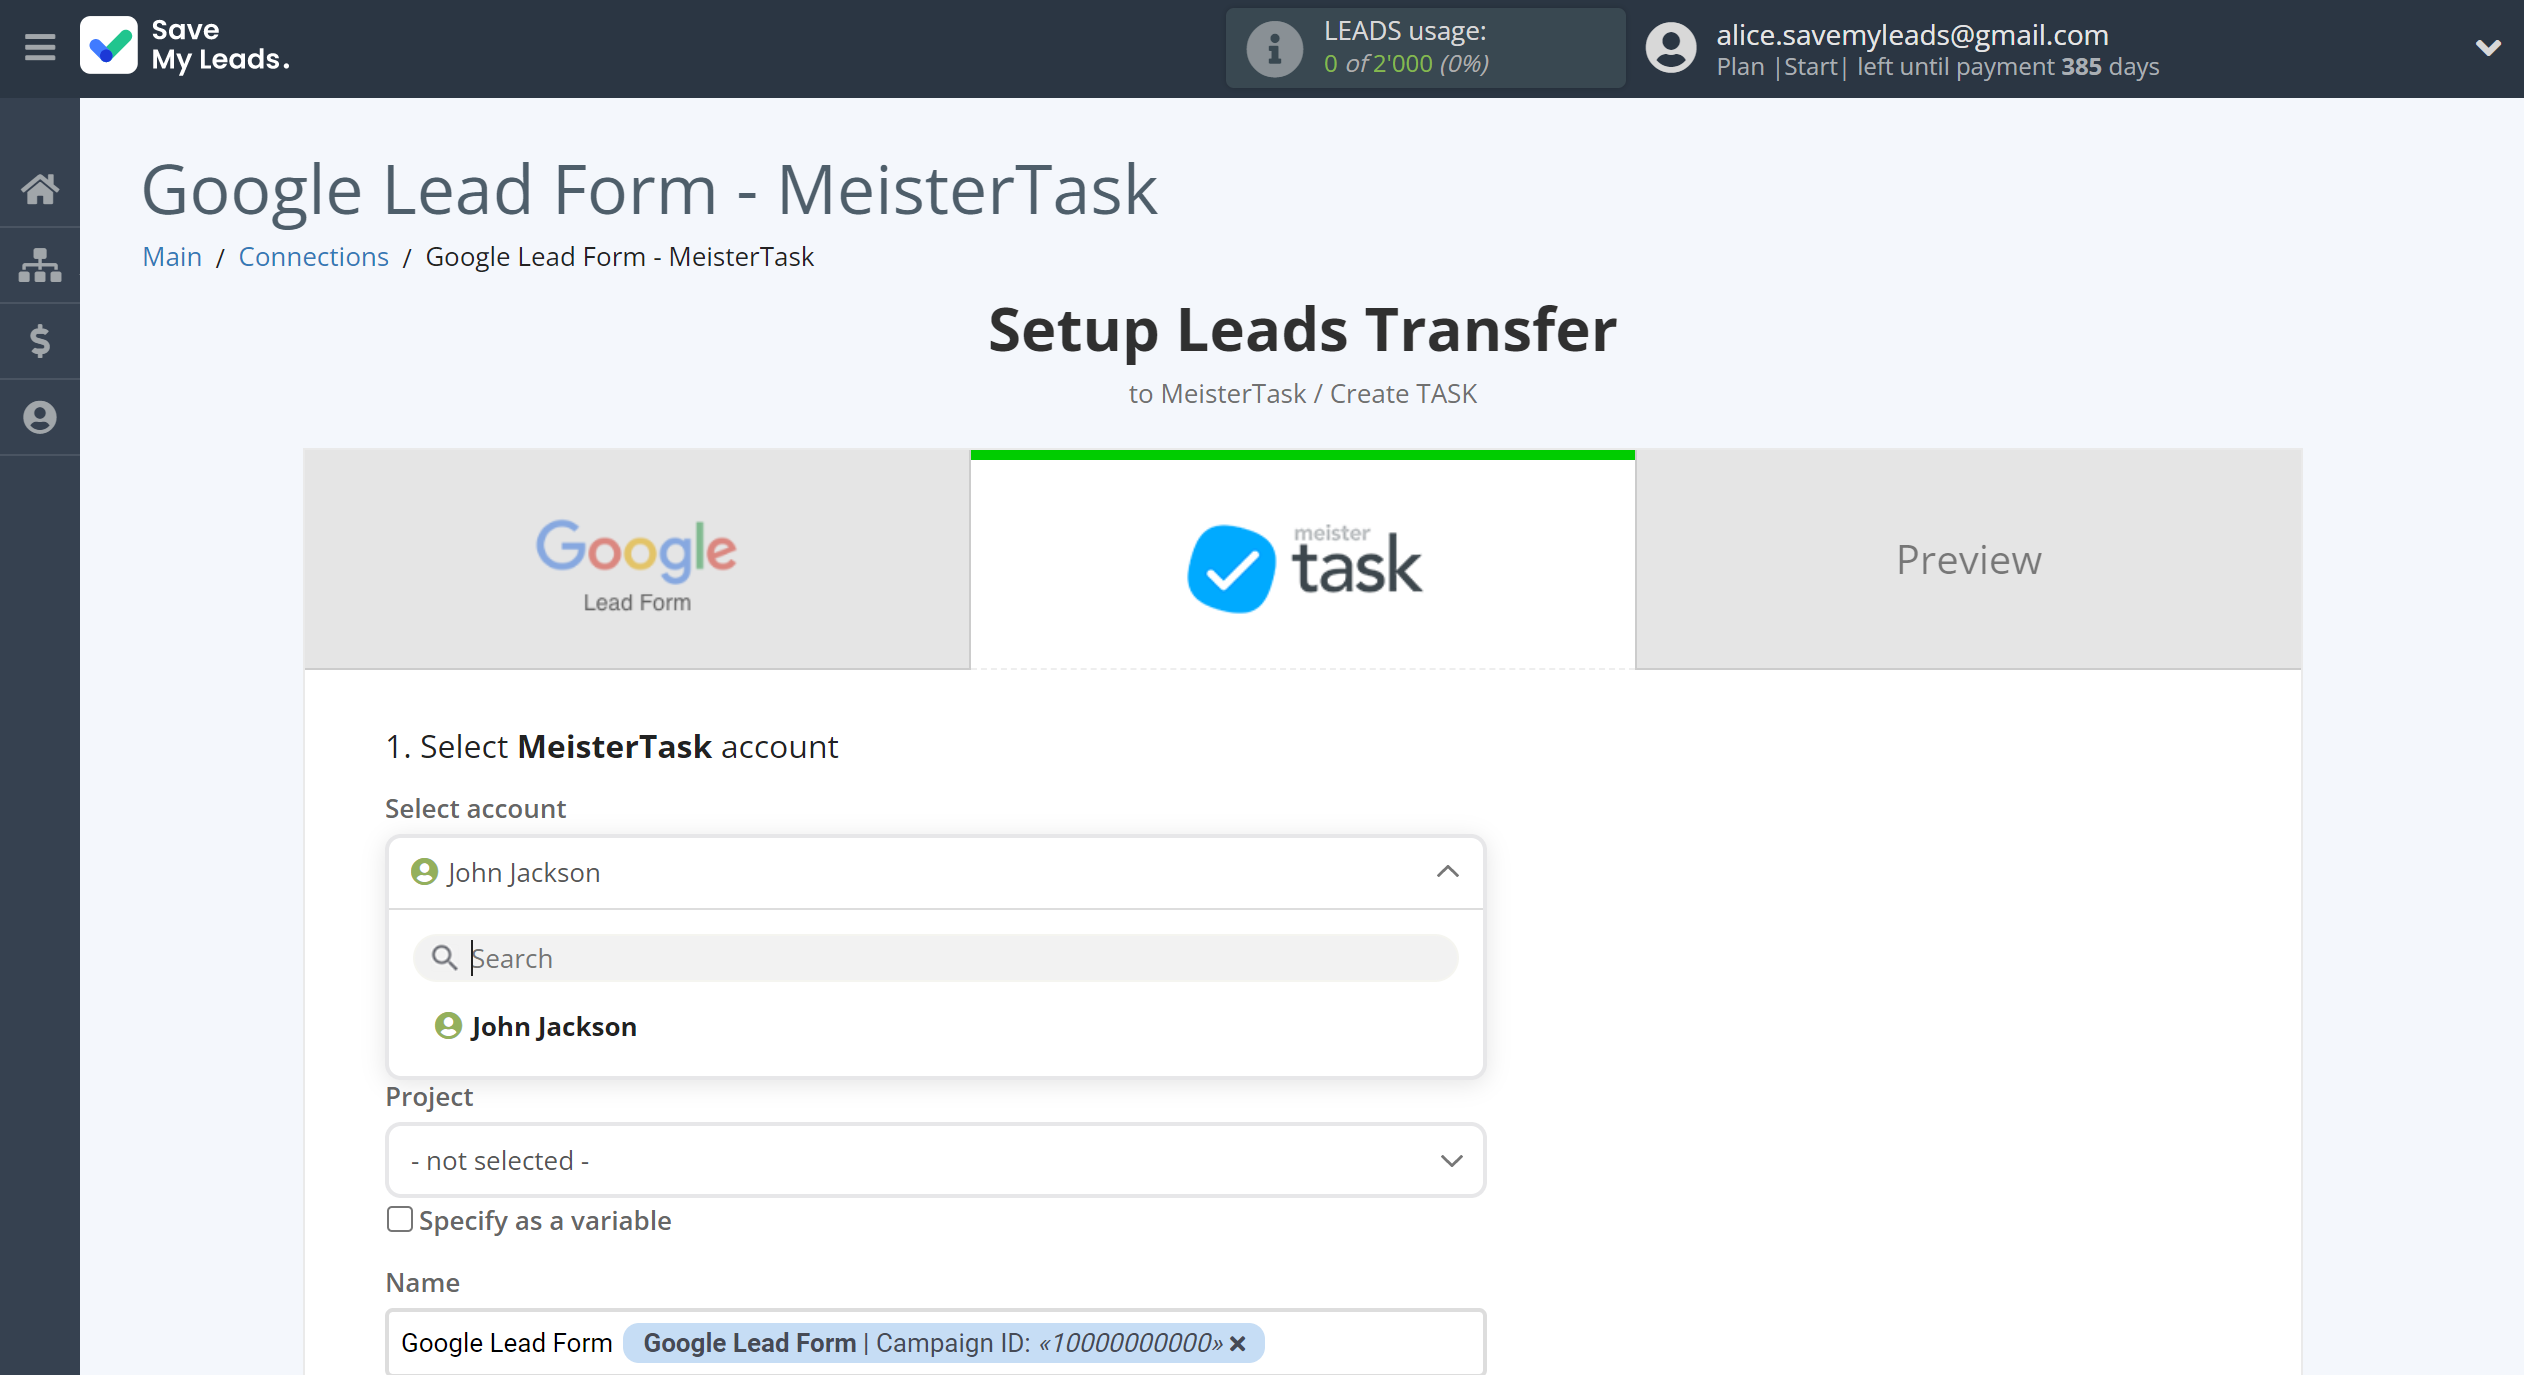Expand the account menu chevron in header
The height and width of the screenshot is (1375, 2524).
click(2488, 47)
